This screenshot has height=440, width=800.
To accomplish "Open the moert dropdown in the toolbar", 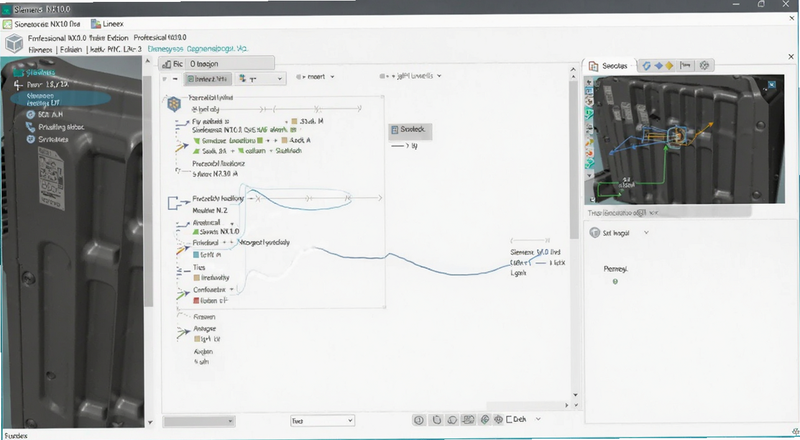I will point(315,77).
